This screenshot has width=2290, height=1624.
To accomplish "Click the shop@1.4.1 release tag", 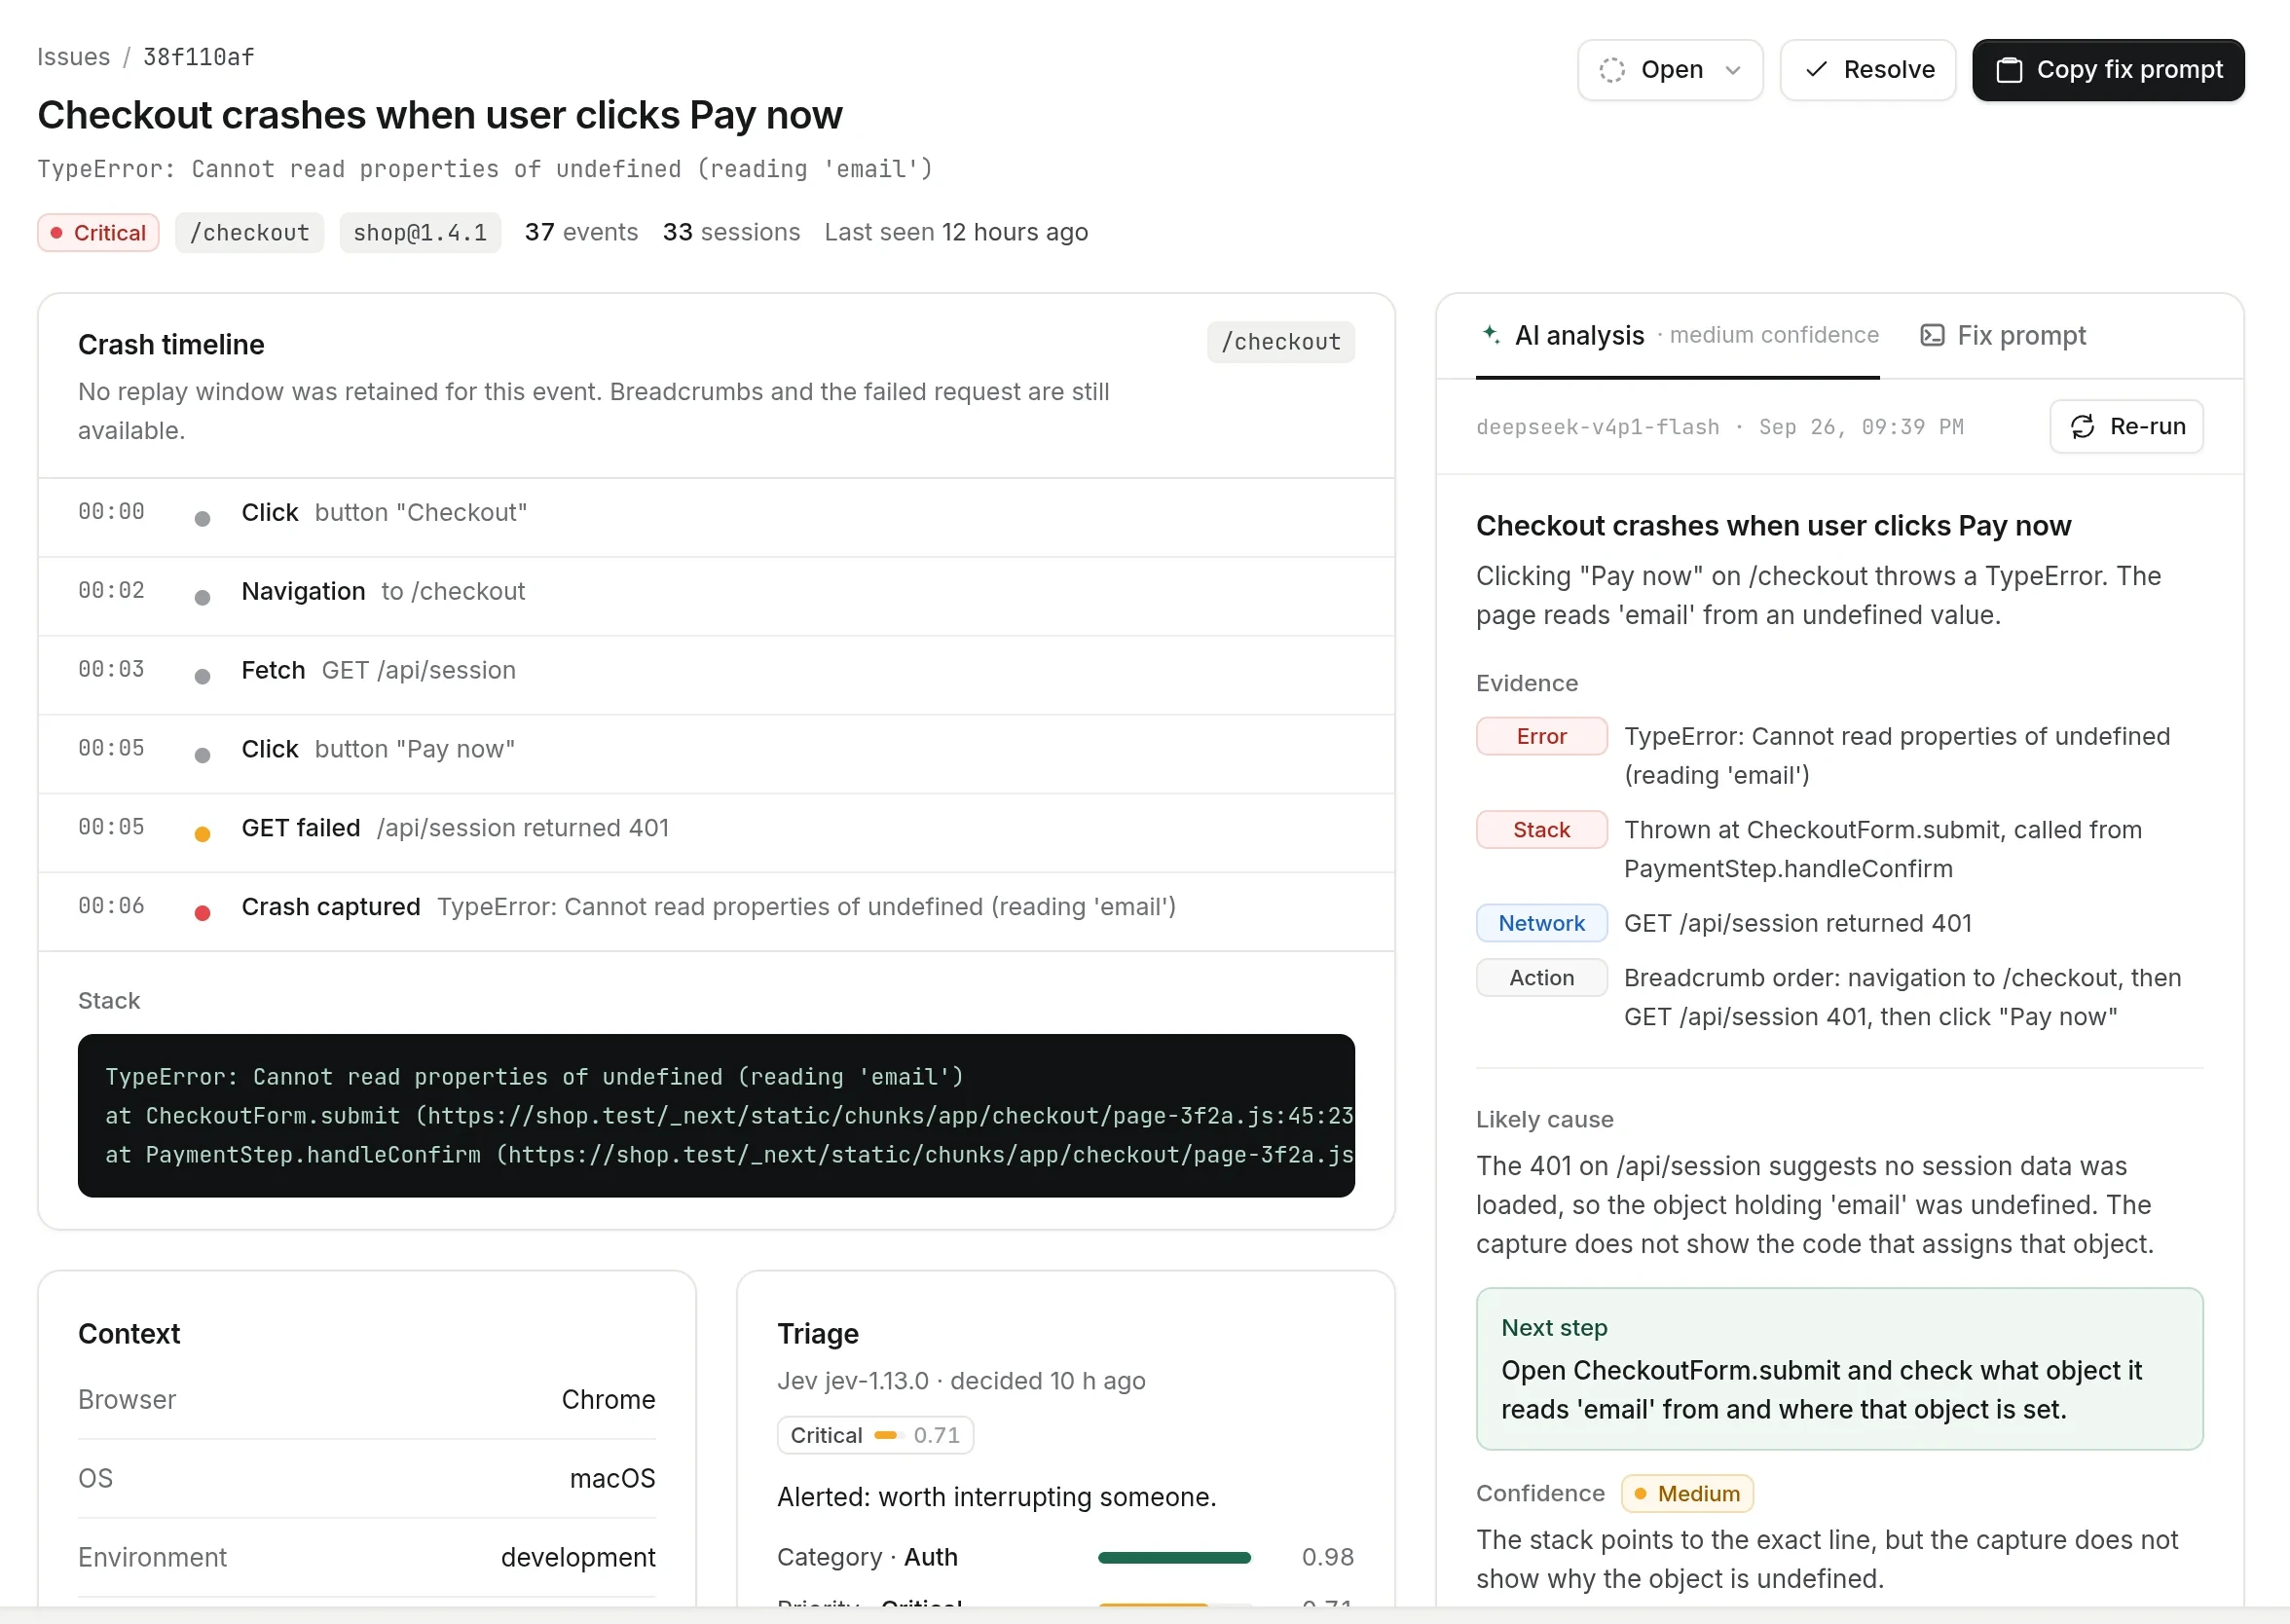I will click(x=420, y=233).
